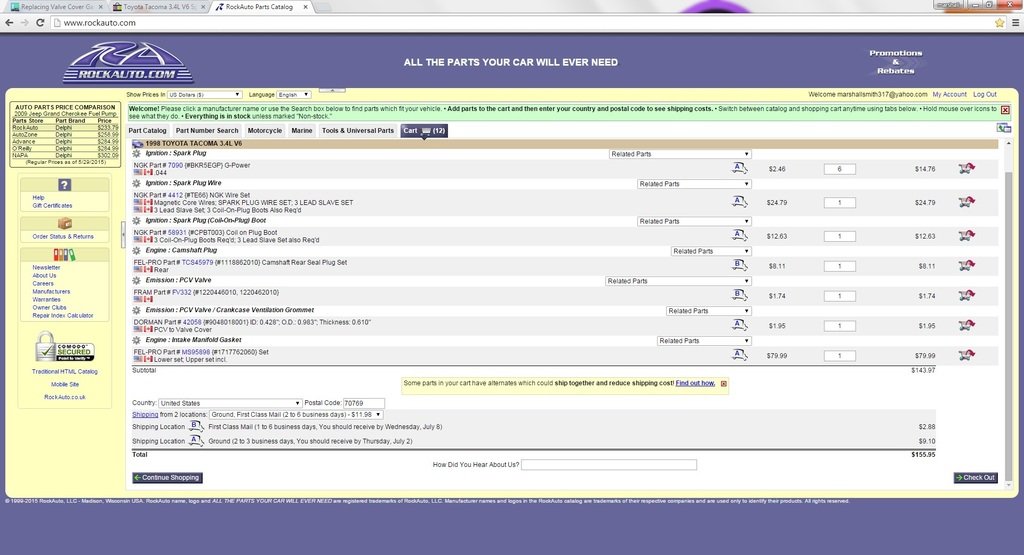Viewport: 1024px width, 555px height.
Task: Open Related Parts dropdown for Intake Manifold Gasket
Action: click(704, 341)
